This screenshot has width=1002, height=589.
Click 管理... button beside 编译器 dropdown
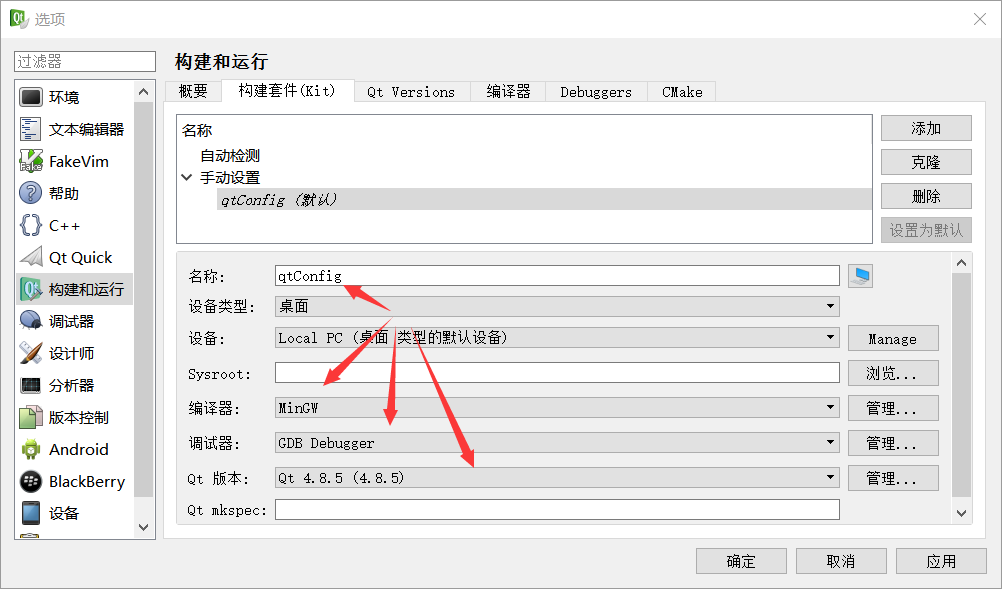893,408
